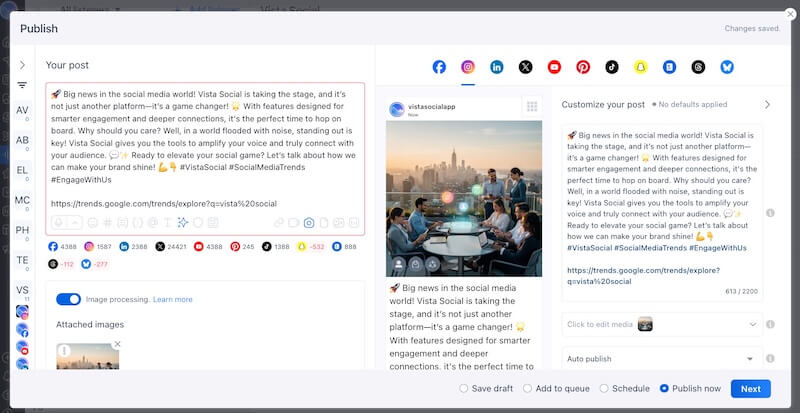Click the customized Instagram caption text box
Screen dimensions: 800x413
[662, 213]
